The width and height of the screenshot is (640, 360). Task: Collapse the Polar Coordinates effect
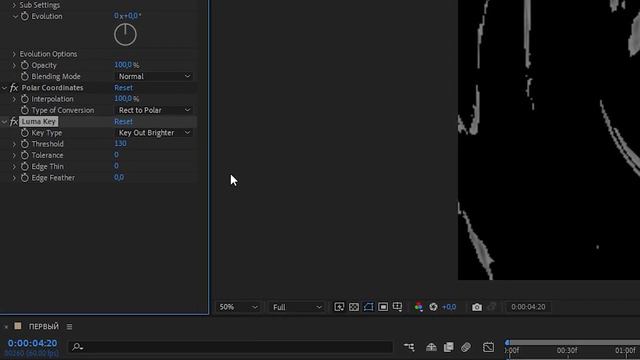tap(4, 88)
